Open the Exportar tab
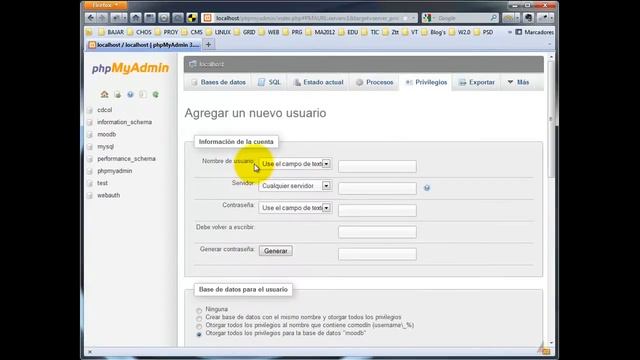Viewport: 640px width, 360px height. tap(477, 82)
